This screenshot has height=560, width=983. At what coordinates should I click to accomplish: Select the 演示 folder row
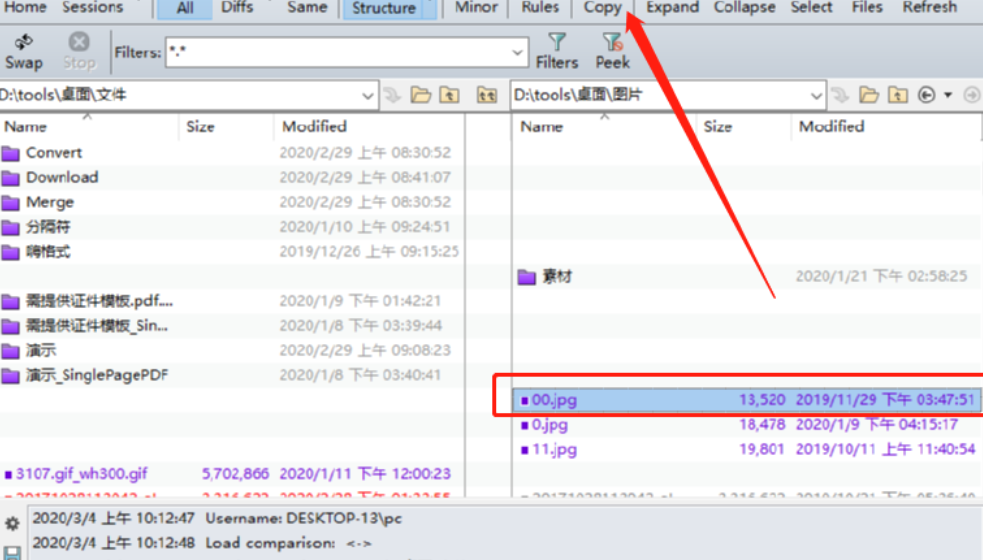pyautogui.click(x=232, y=351)
